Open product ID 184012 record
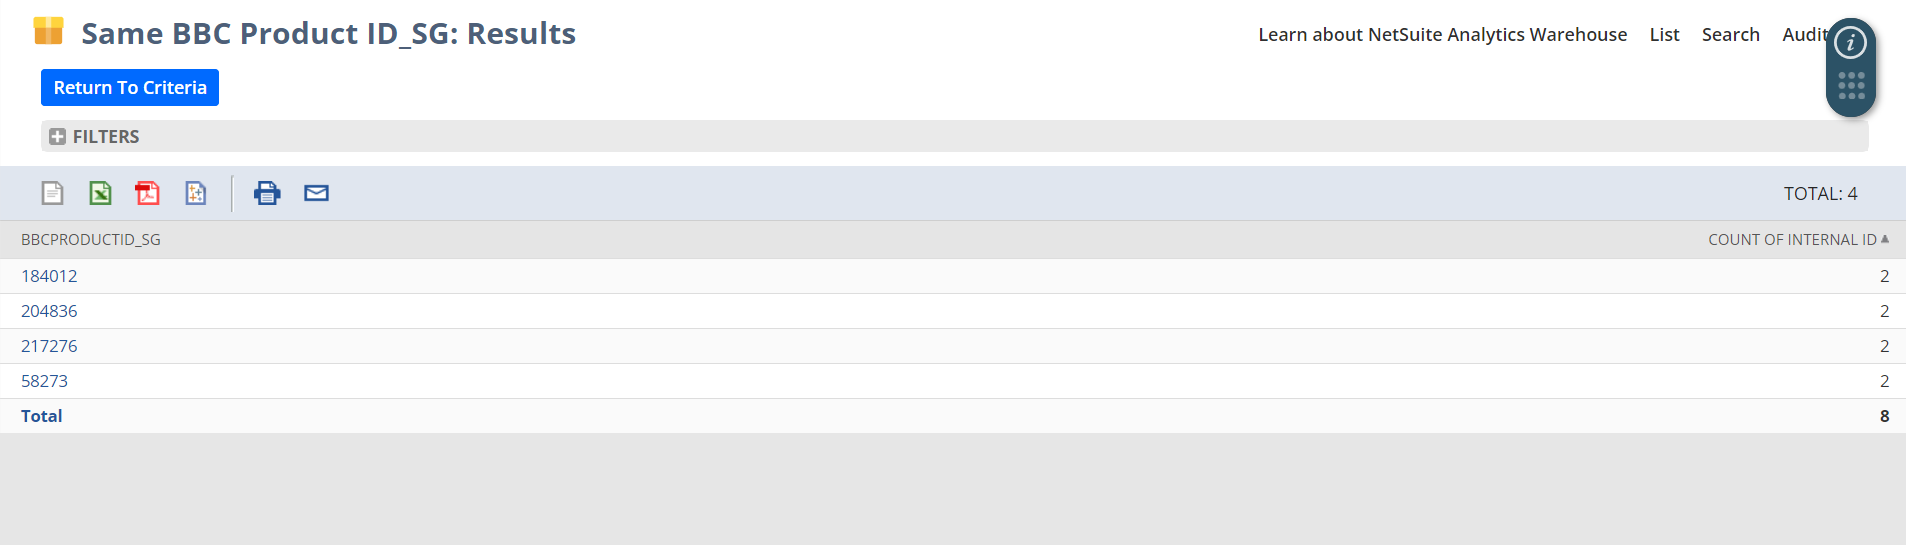Viewport: 1906px width, 545px height. pyautogui.click(x=49, y=276)
